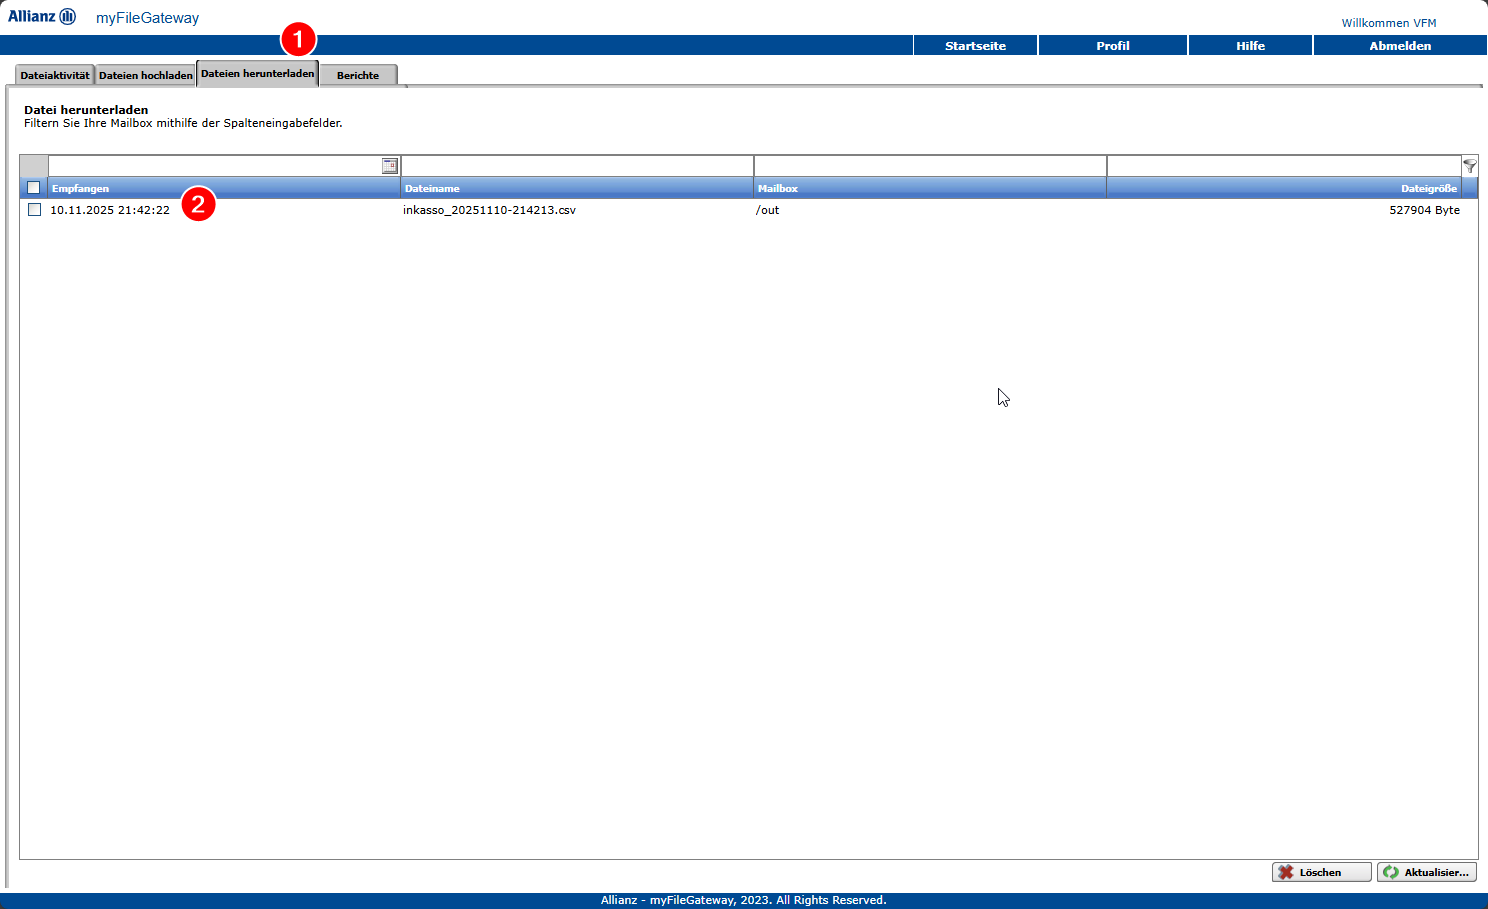Open the Profil page
The image size is (1488, 909).
point(1112,46)
